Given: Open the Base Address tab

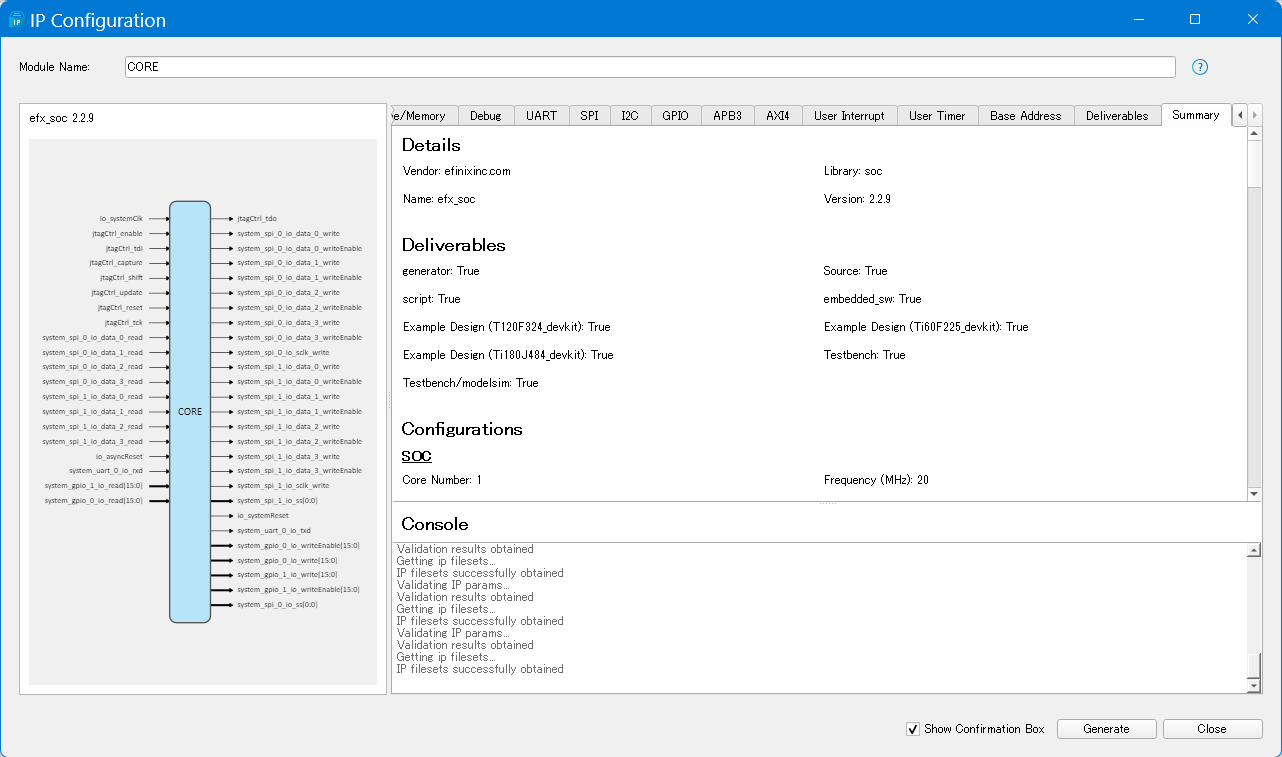Looking at the screenshot, I should [x=1025, y=116].
